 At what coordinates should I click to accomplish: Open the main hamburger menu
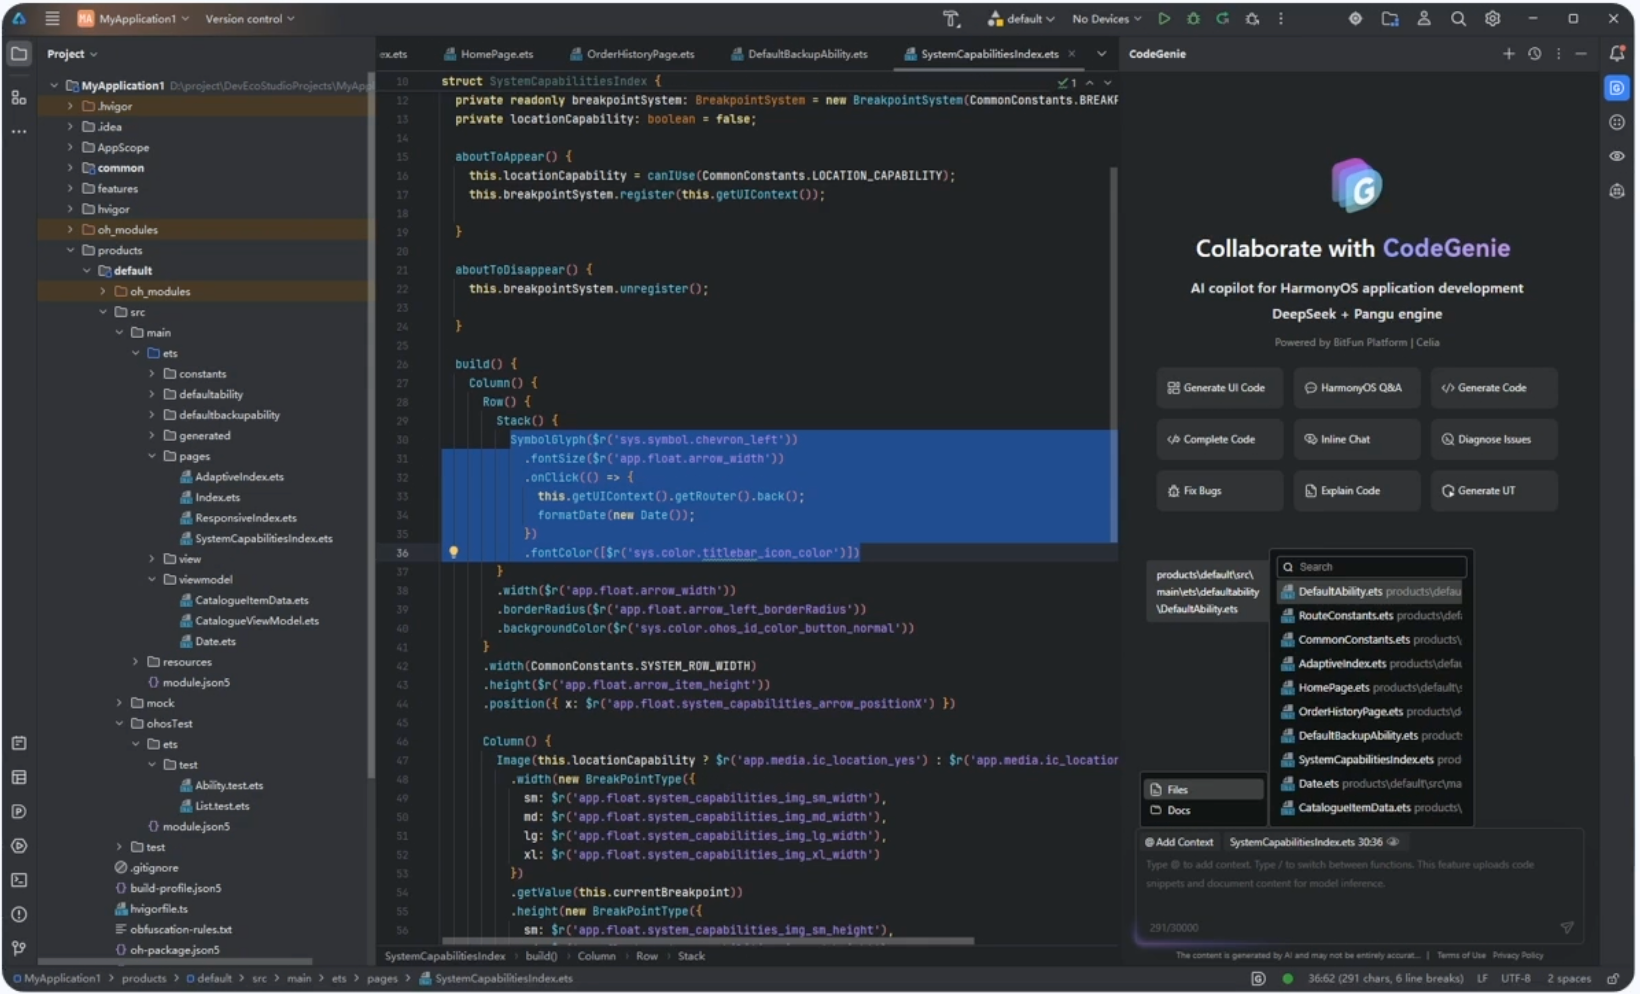(52, 19)
